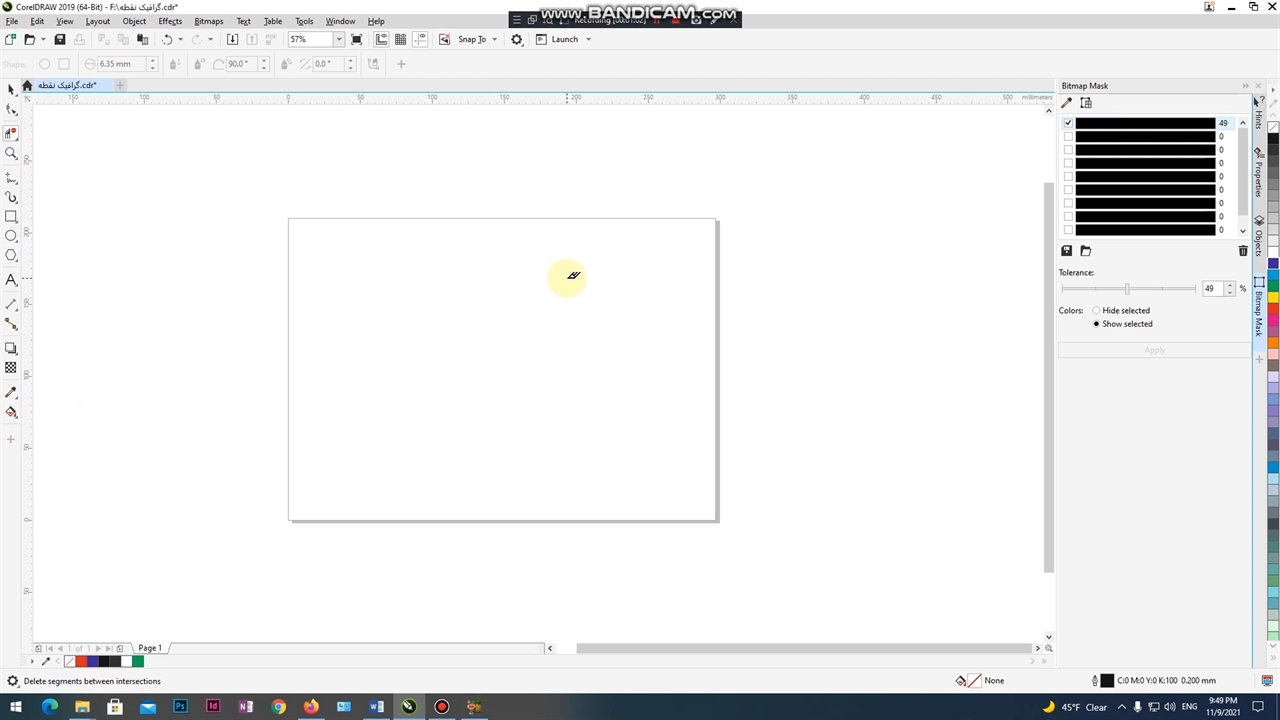The image size is (1280, 720).
Task: Click the trash icon to remove mask
Action: [x=1243, y=251]
